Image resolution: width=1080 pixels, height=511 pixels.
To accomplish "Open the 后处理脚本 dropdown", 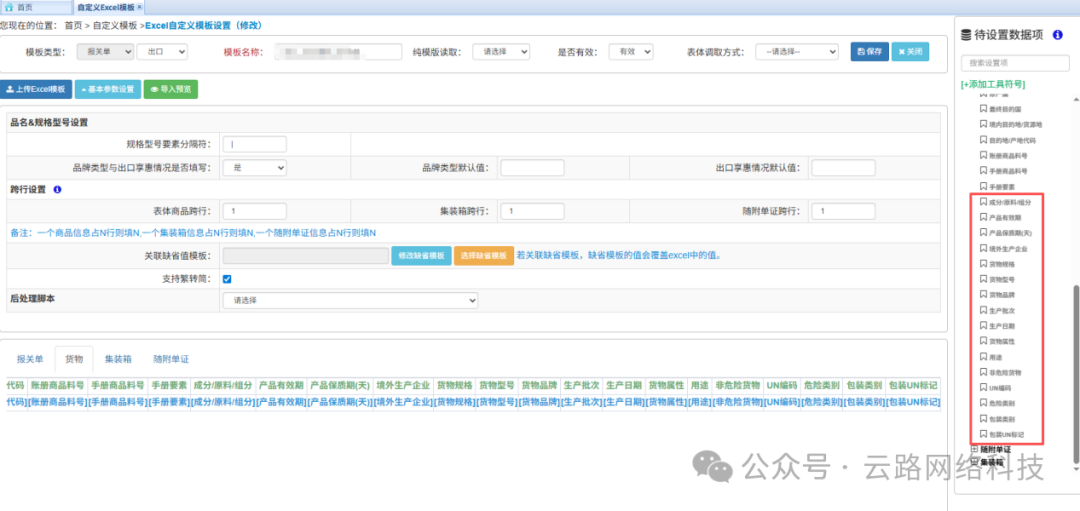I will (350, 300).
